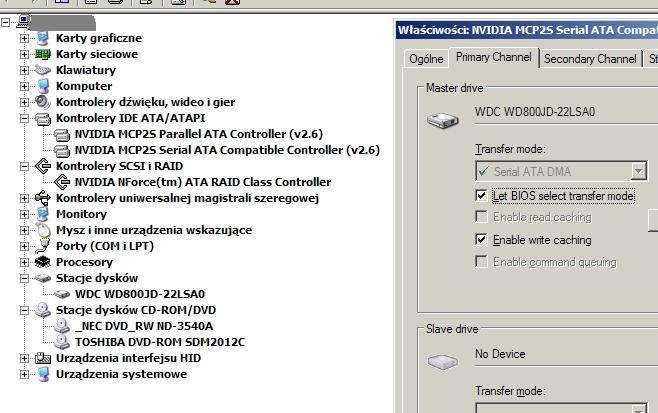This screenshot has height=413, width=658.
Task: Expand the Porty (COM i LPT) node
Action: [x=24, y=246]
